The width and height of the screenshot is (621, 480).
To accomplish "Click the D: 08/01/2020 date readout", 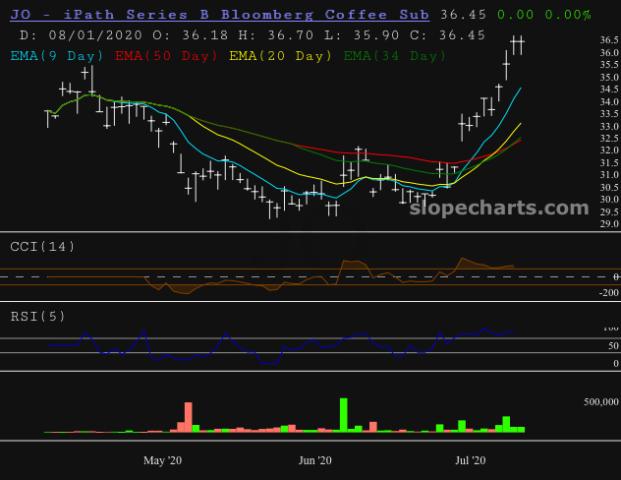I will click(x=88, y=35).
